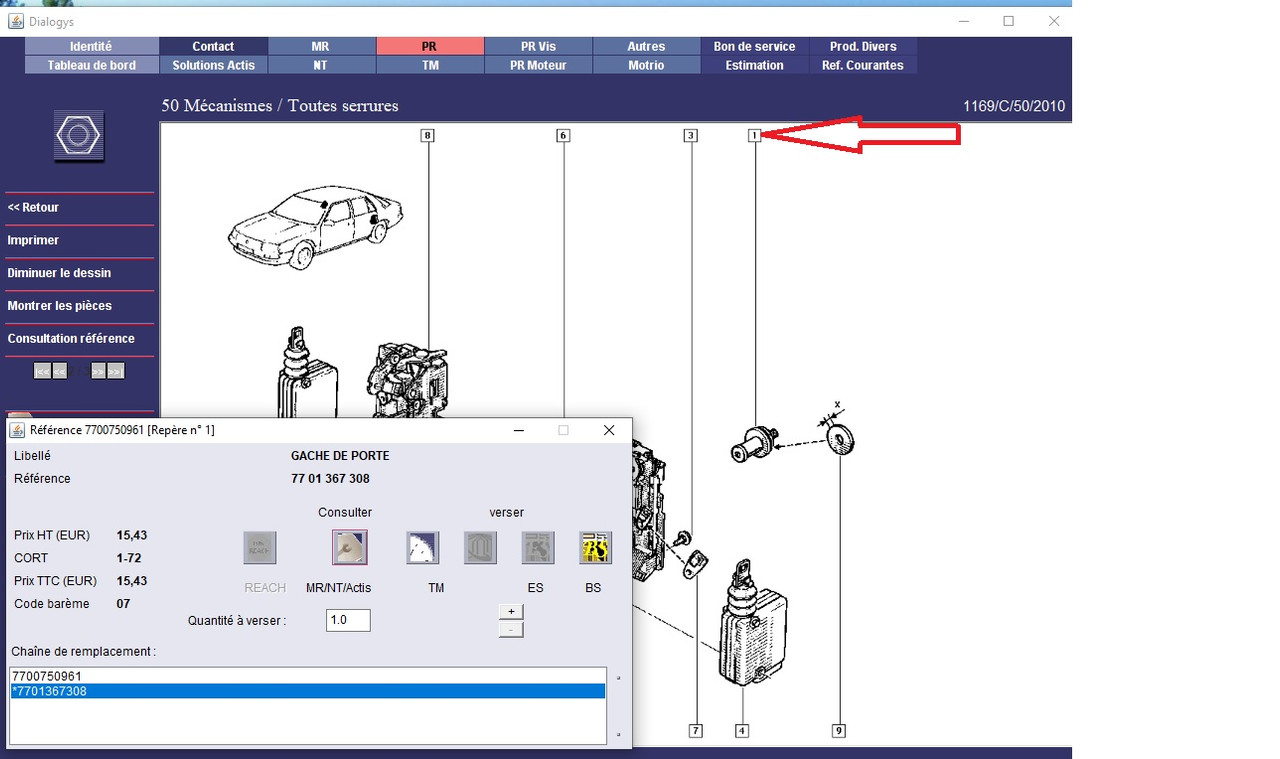
Task: Open the TM tab in the top menu
Action: (x=429, y=65)
